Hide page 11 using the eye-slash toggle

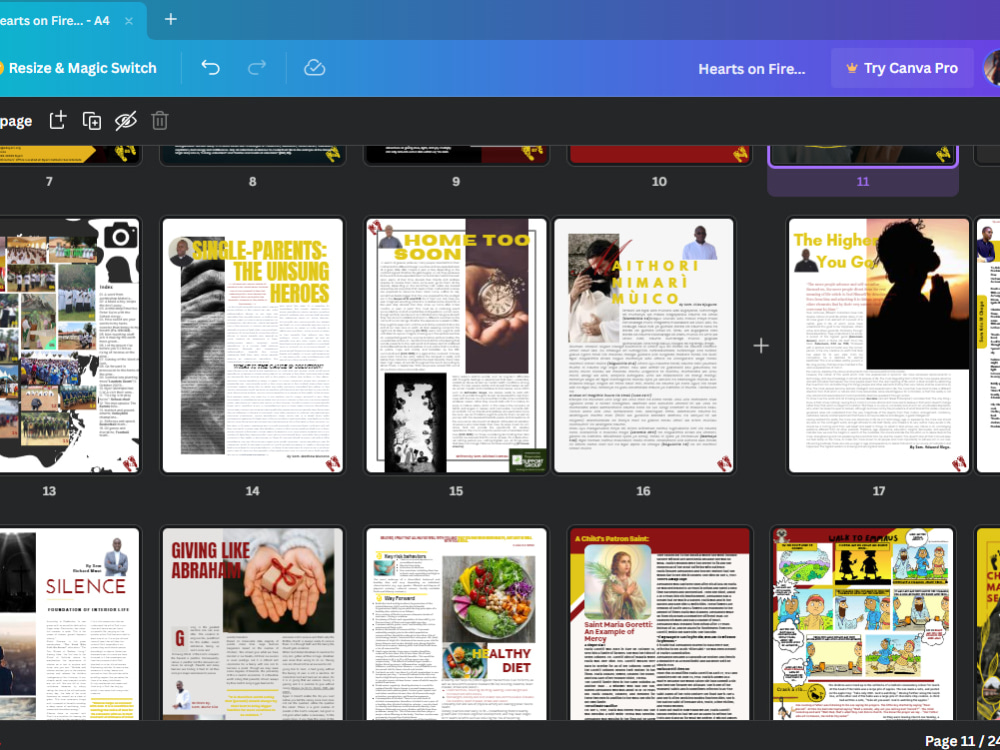[x=125, y=120]
